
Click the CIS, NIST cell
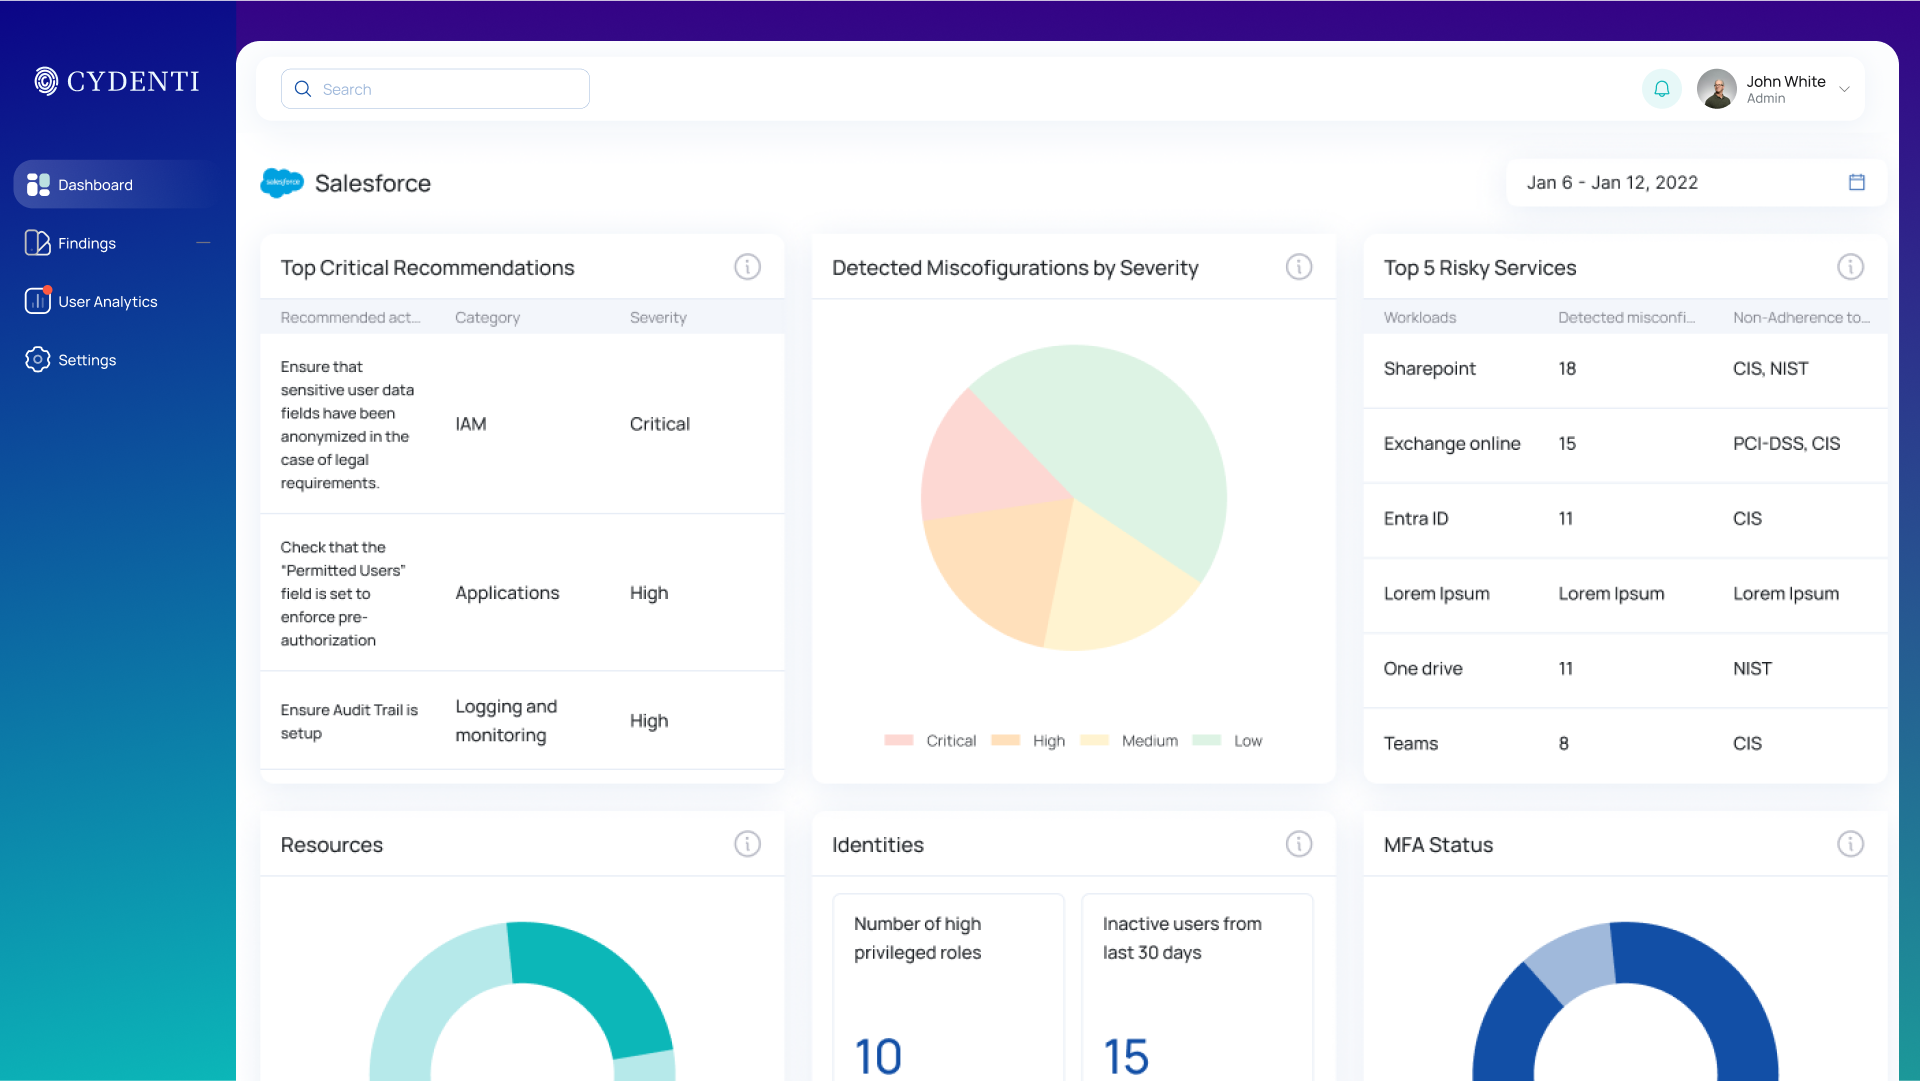(x=1770, y=369)
